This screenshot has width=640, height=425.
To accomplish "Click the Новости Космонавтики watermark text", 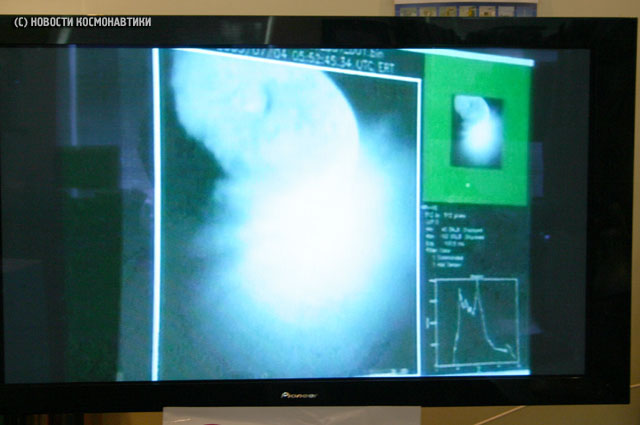I will point(82,21).
